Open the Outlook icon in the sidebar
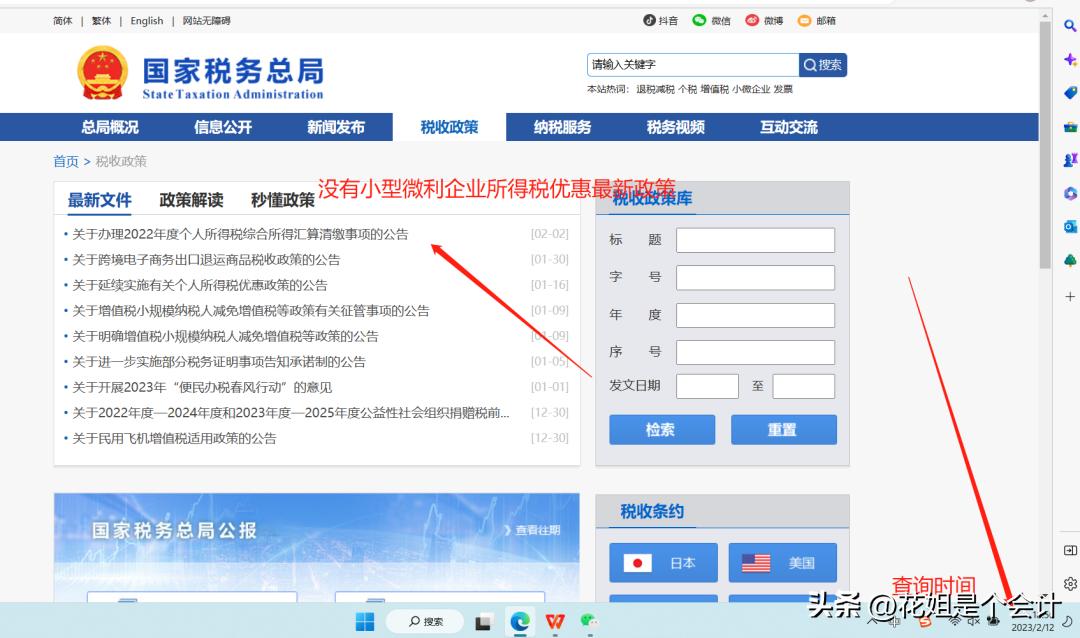The width and height of the screenshot is (1080, 638). pyautogui.click(x=1070, y=226)
